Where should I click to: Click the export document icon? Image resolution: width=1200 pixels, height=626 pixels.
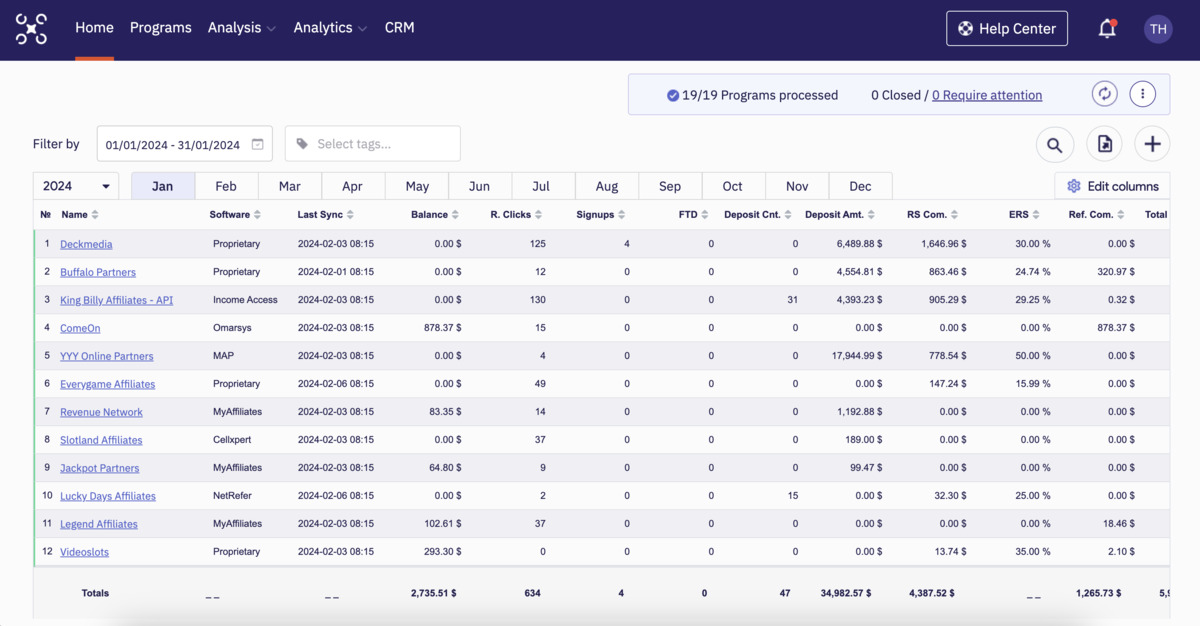tap(1104, 145)
